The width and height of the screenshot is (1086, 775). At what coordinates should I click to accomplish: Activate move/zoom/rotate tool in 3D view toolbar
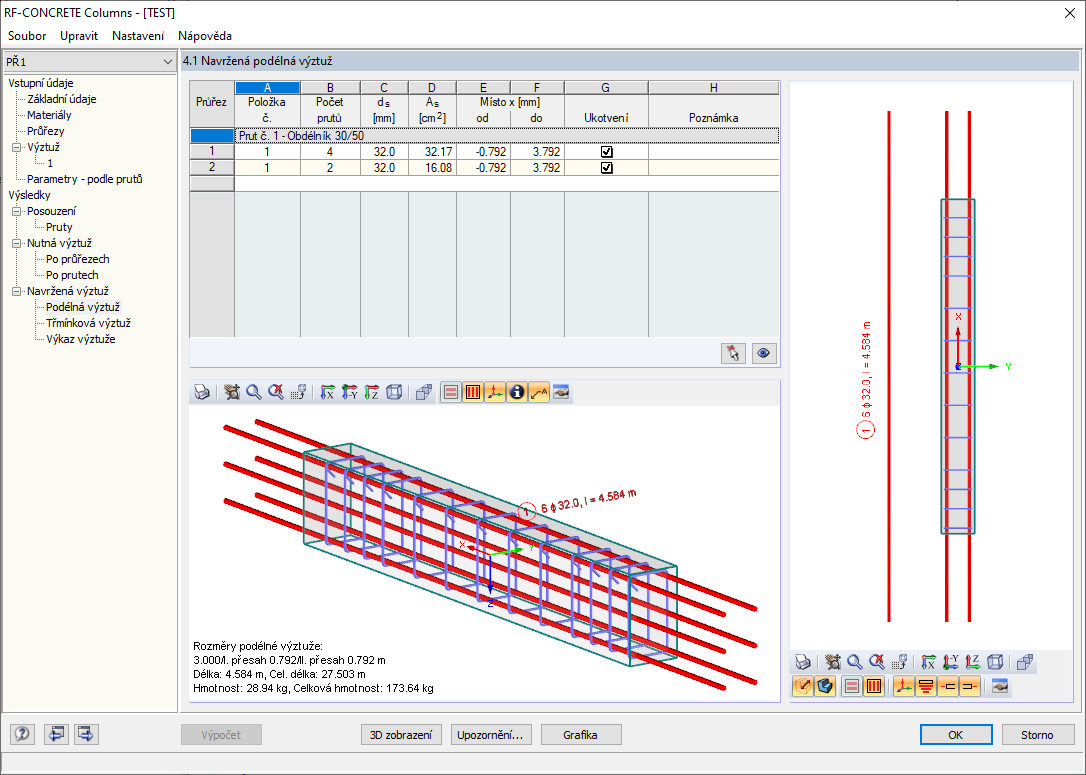tap(232, 393)
